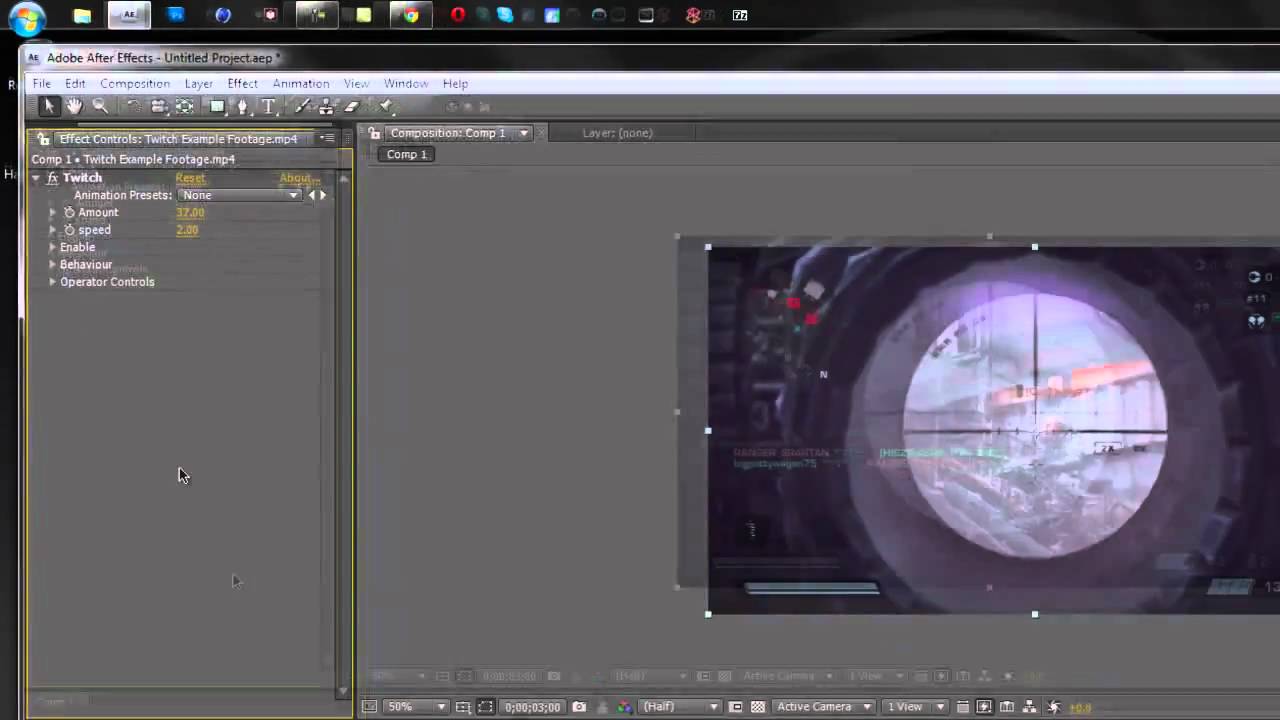Viewport: 1280px width, 720px height.
Task: Select the Layer: (none) panel tab
Action: point(617,133)
